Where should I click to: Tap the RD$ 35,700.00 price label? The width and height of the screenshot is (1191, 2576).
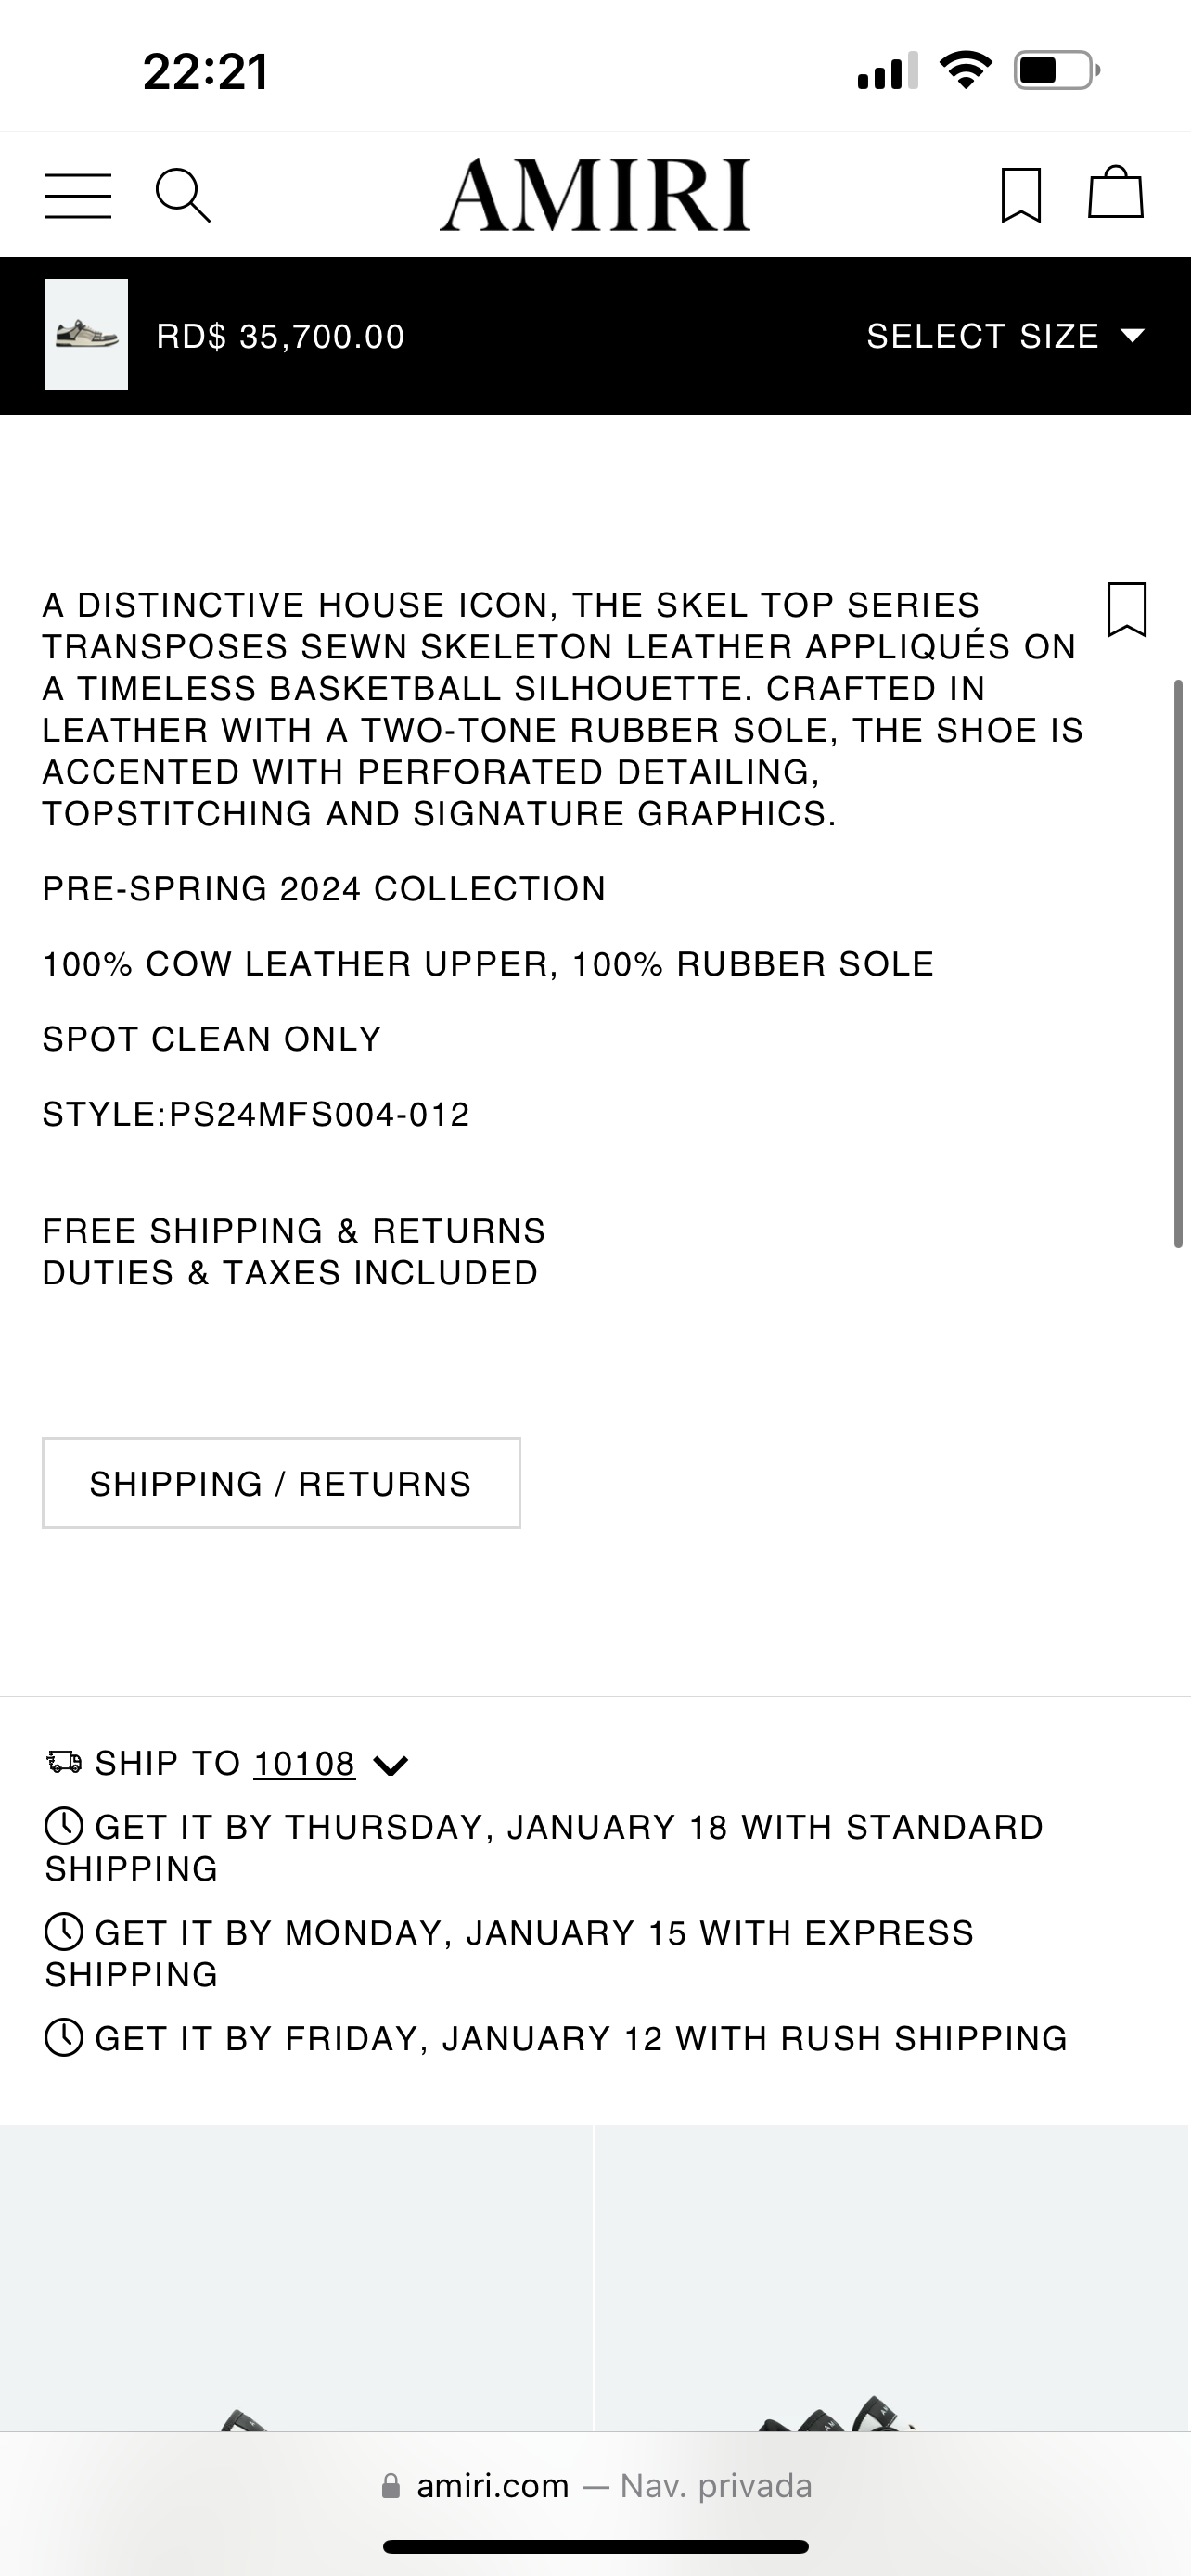coord(280,337)
